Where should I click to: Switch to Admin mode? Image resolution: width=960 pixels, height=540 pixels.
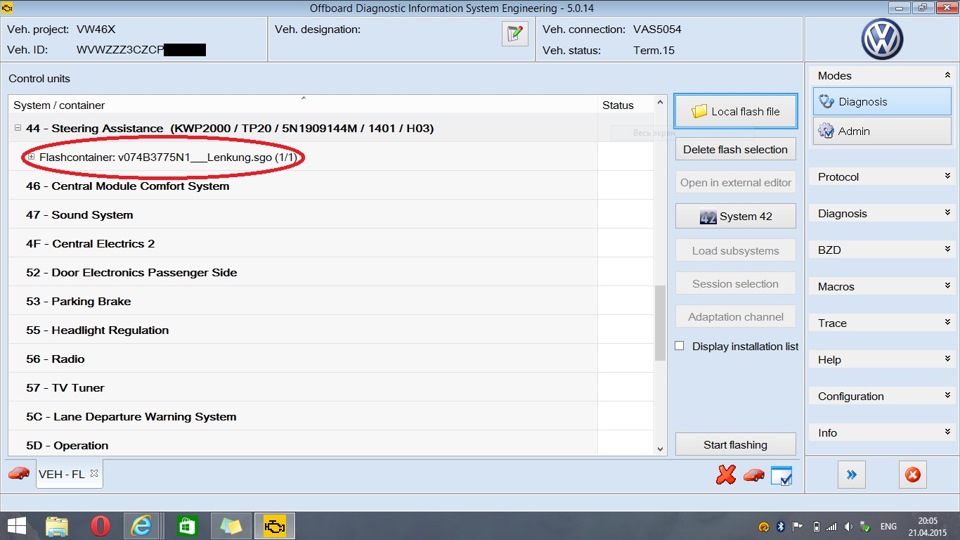tap(882, 131)
